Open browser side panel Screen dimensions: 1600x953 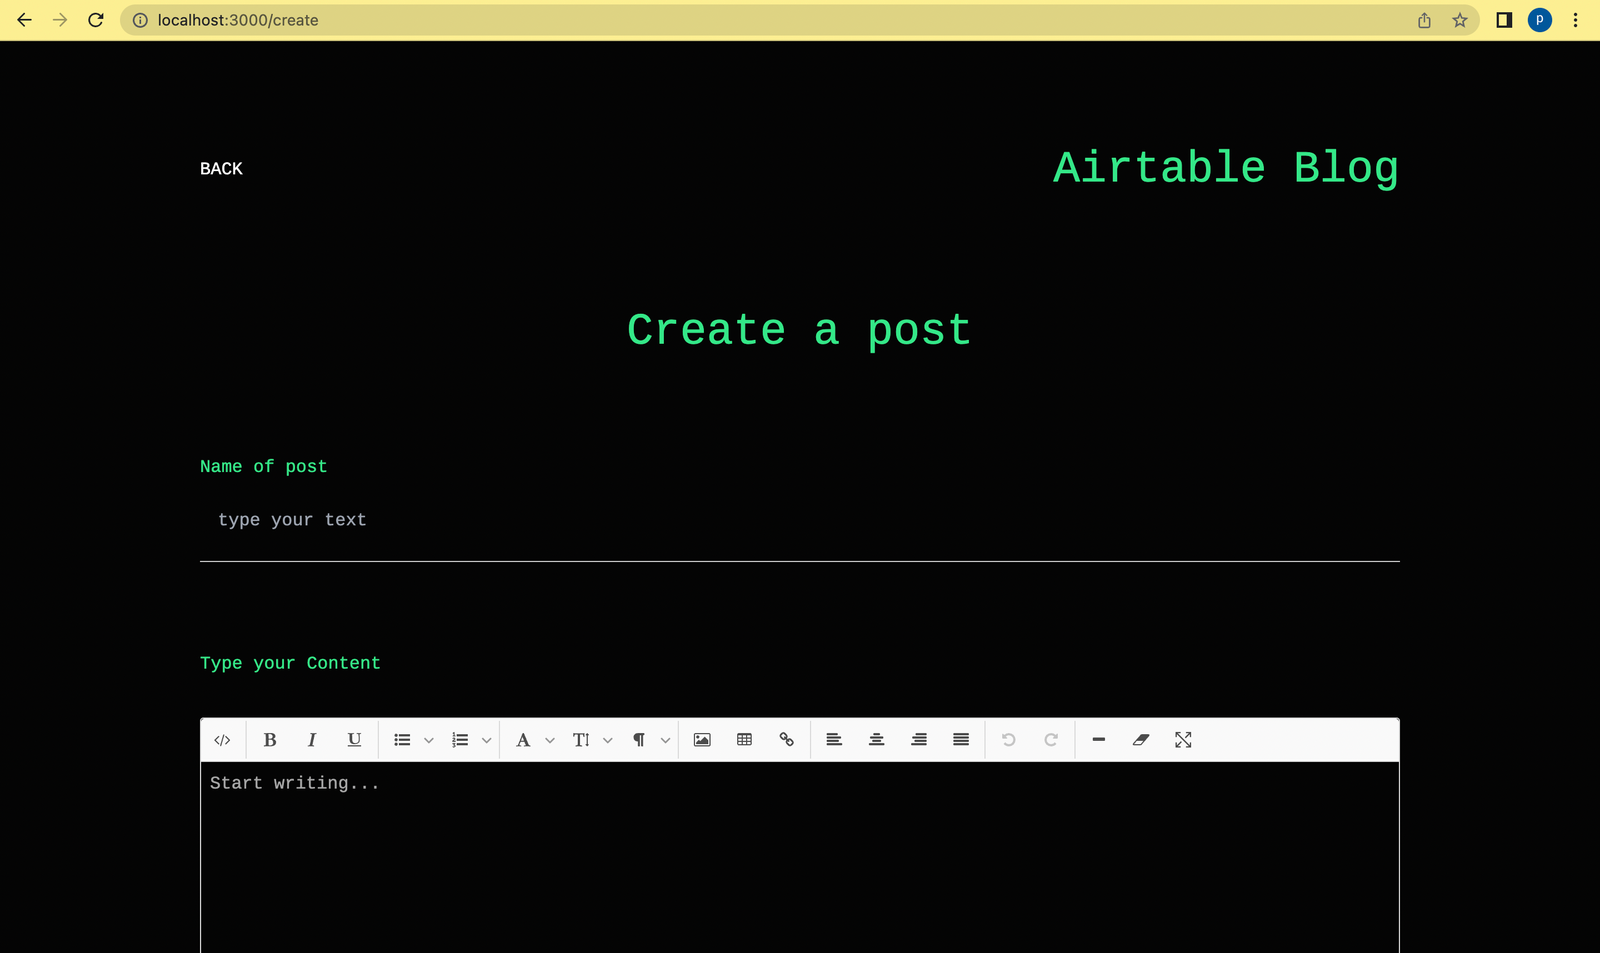tap(1504, 20)
